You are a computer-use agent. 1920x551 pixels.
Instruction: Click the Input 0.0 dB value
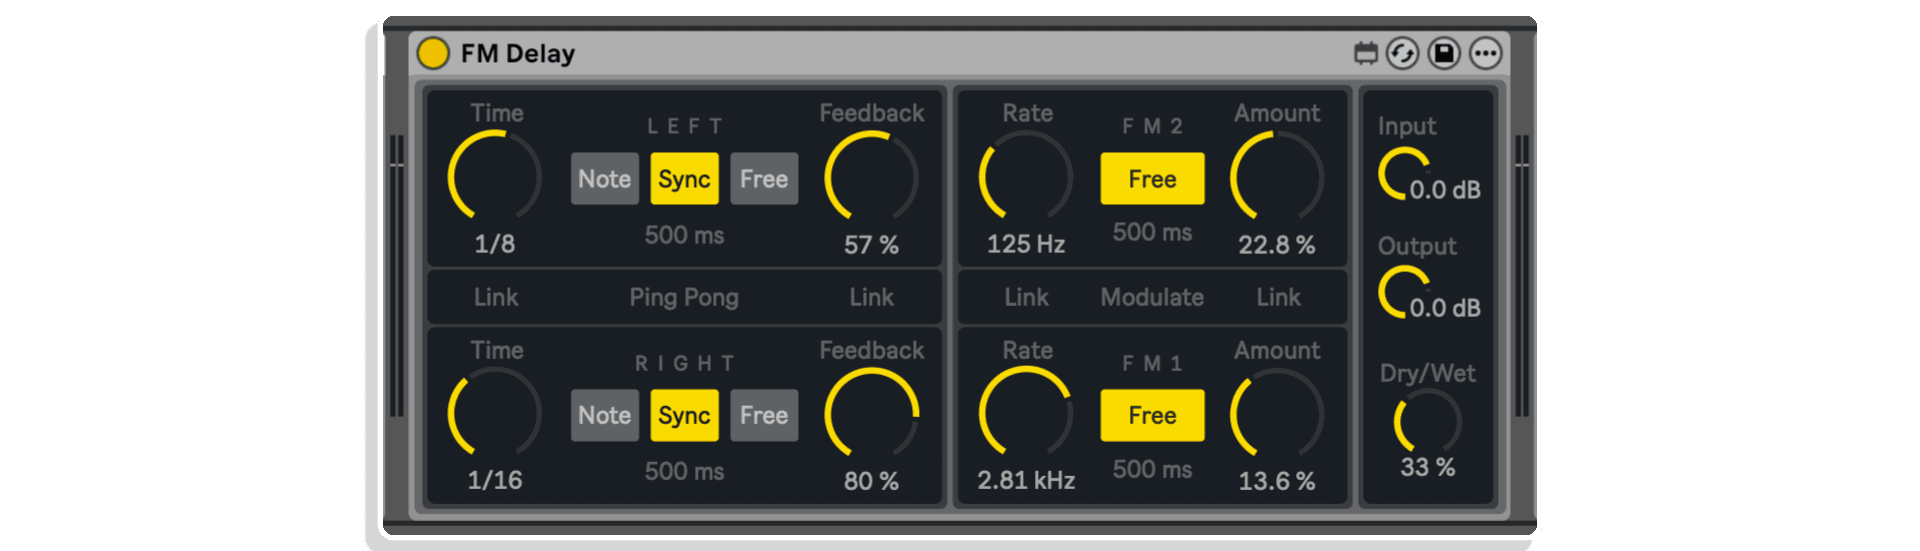(x=1445, y=190)
